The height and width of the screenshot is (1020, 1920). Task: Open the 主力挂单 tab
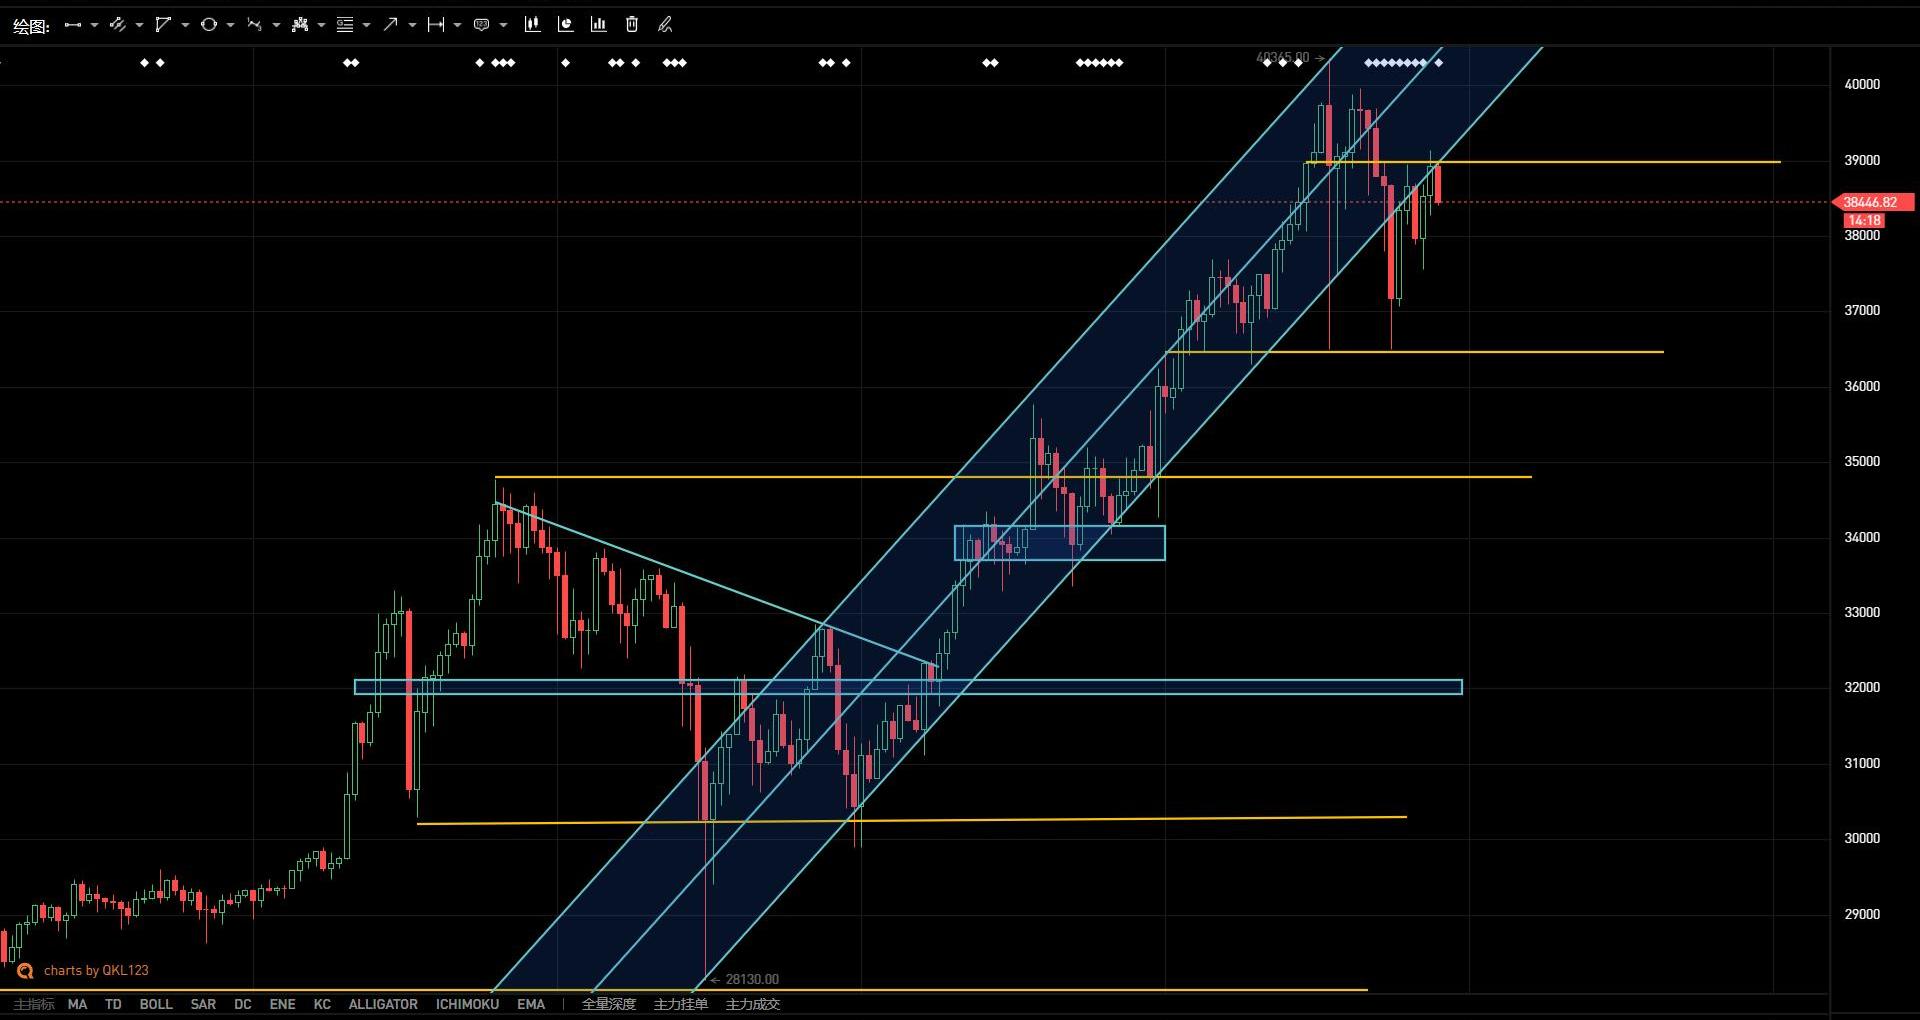[x=680, y=1004]
